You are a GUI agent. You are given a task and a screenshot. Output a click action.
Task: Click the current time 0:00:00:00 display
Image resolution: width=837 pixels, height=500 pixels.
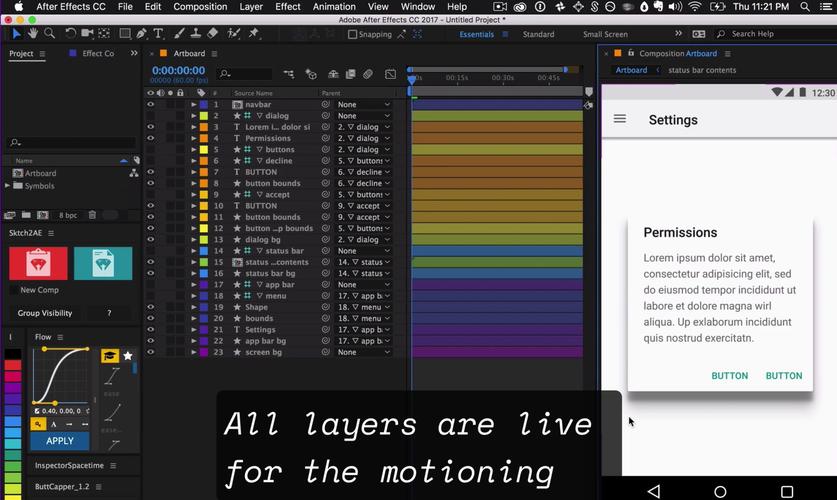[178, 70]
